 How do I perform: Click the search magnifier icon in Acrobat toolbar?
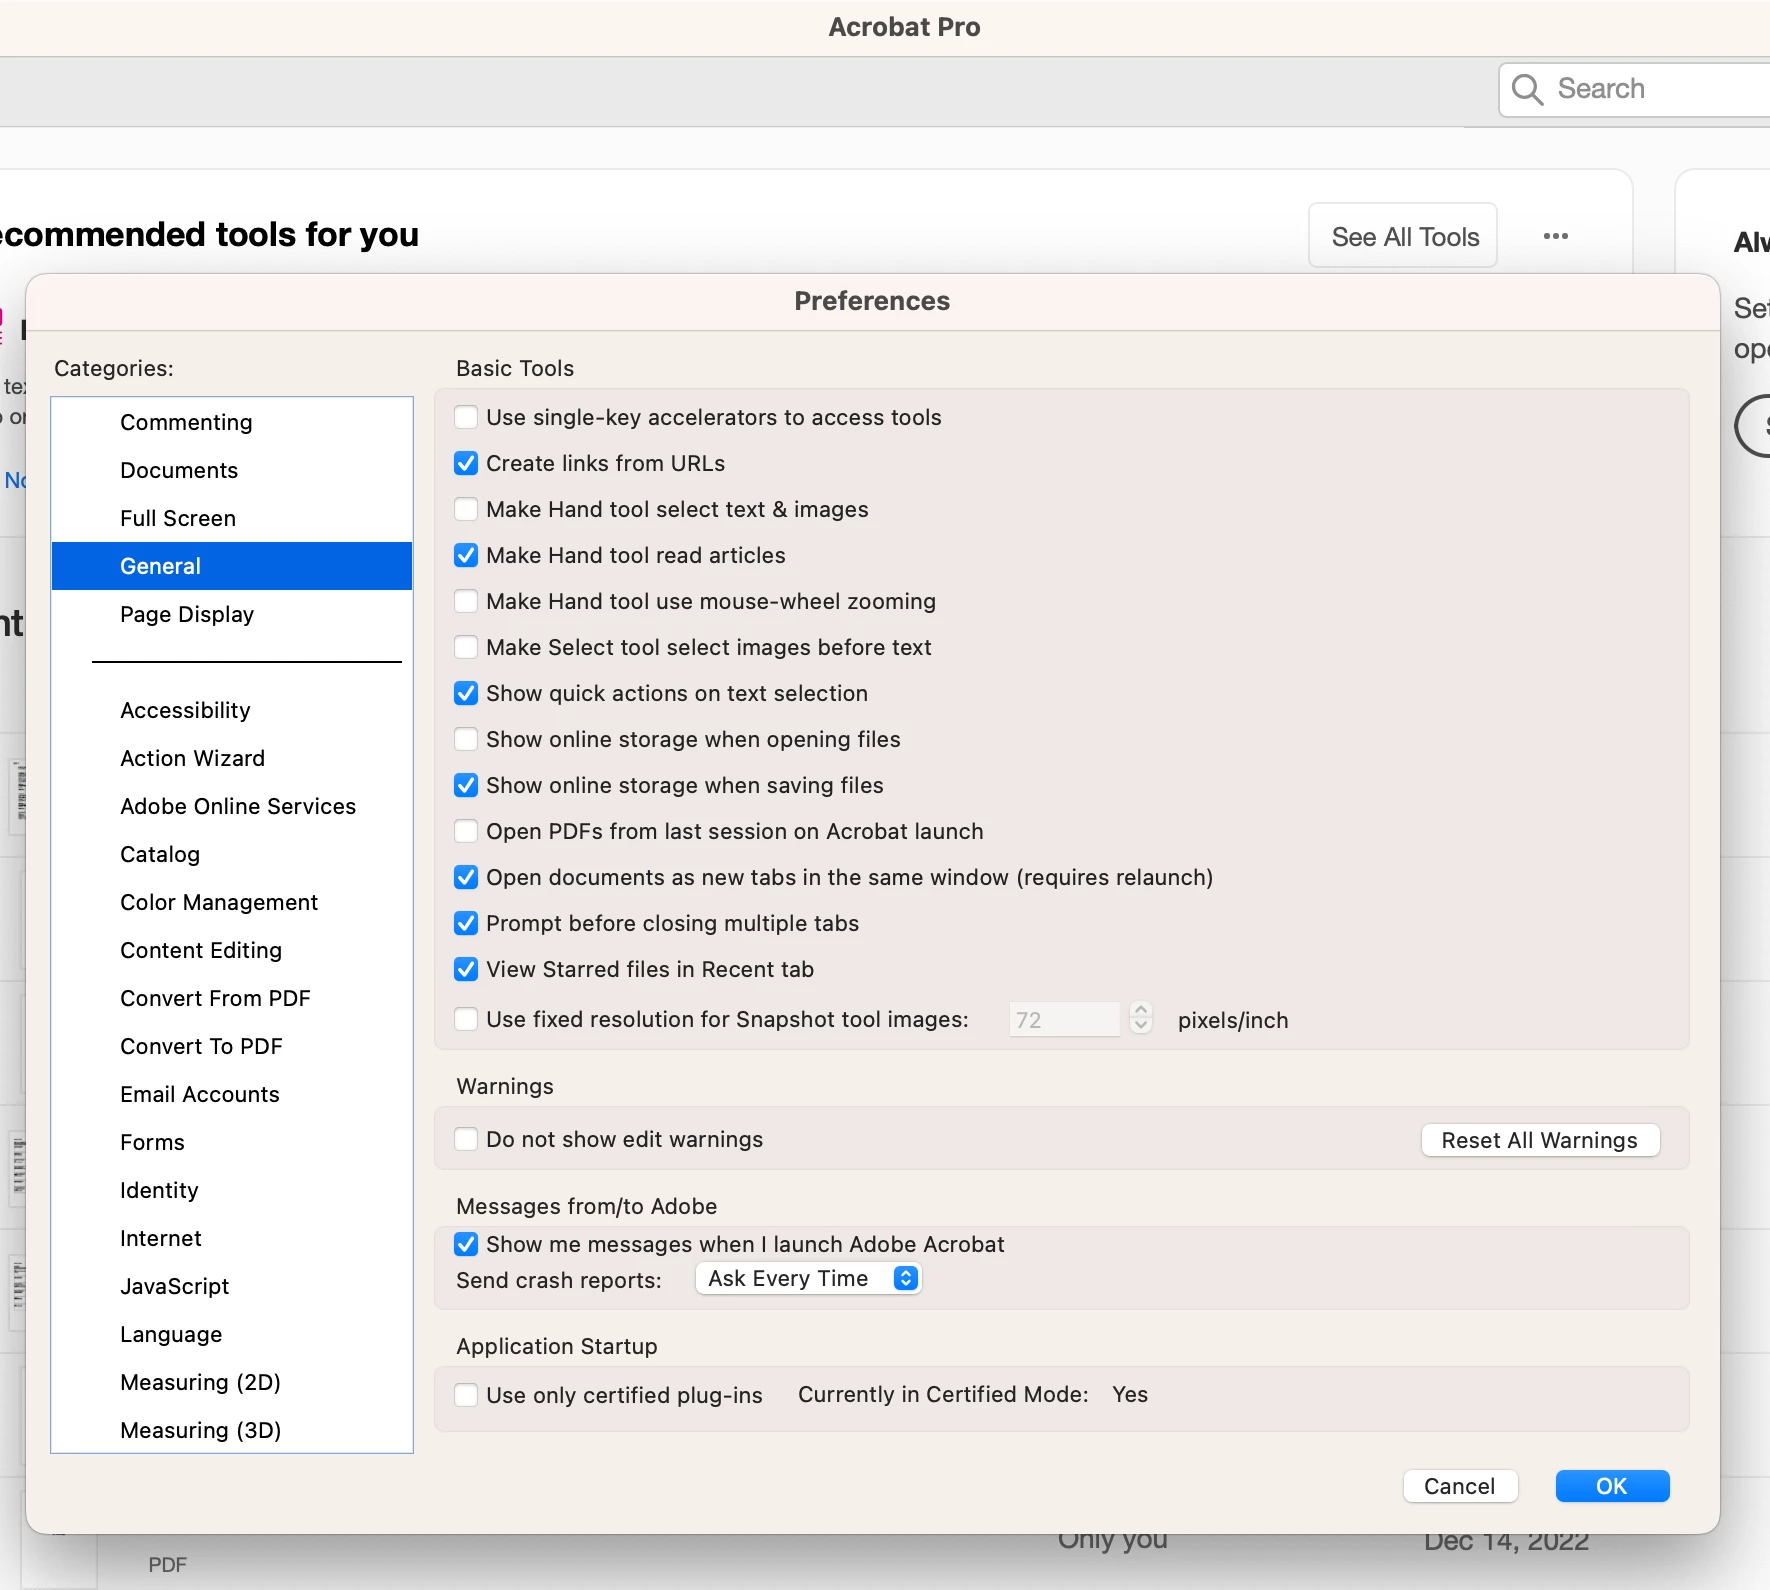pos(1527,89)
